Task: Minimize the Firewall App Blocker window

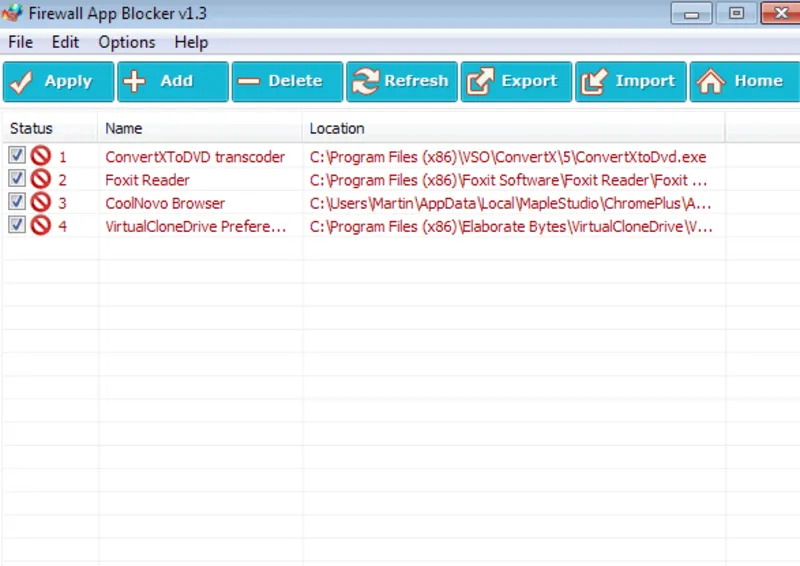Action: (691, 13)
